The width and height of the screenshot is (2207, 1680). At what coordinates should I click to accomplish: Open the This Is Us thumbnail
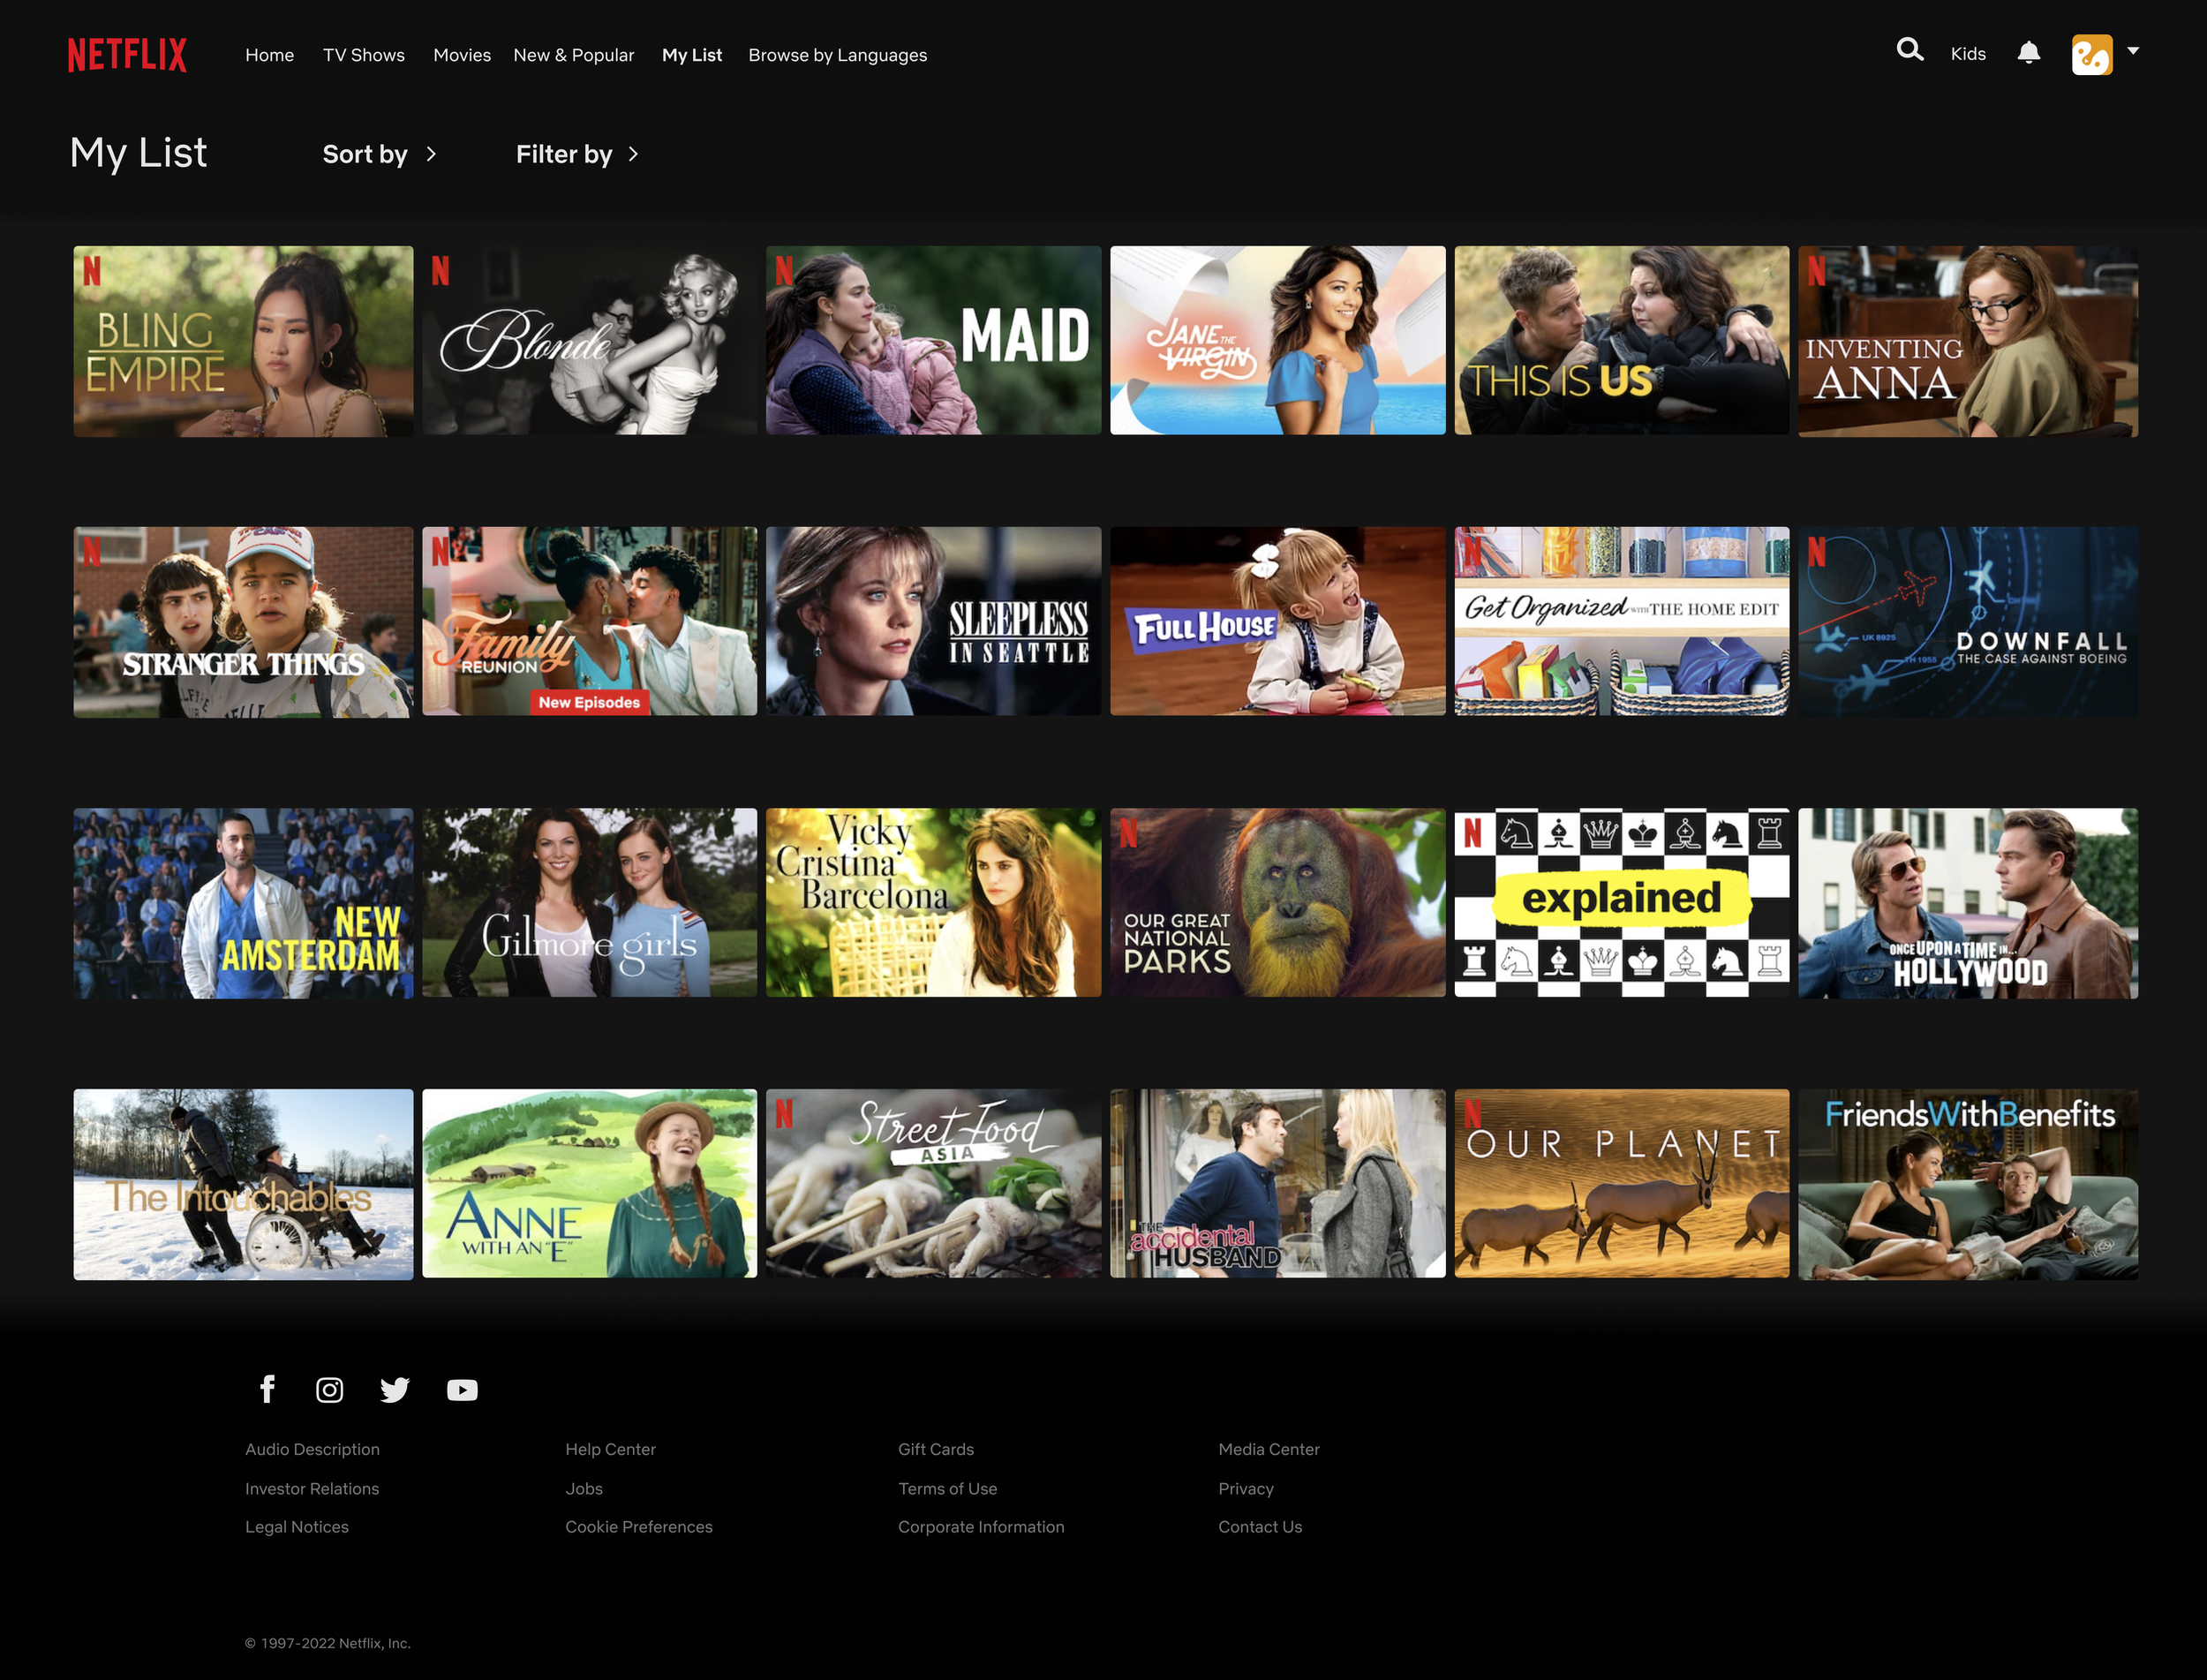tap(1621, 341)
